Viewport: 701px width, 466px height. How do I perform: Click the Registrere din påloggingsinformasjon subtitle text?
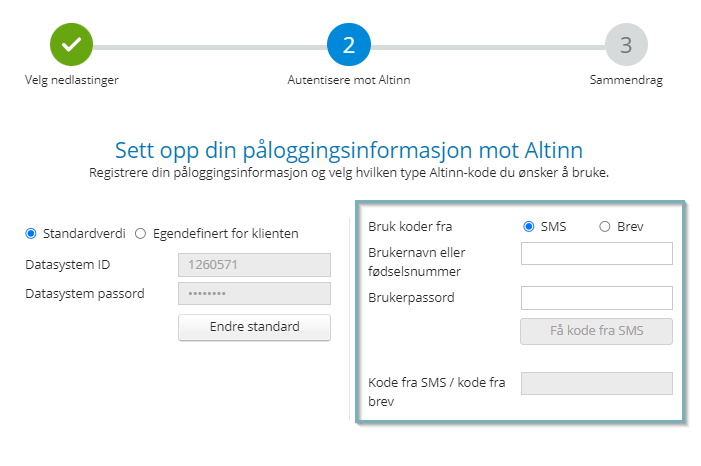point(349,173)
